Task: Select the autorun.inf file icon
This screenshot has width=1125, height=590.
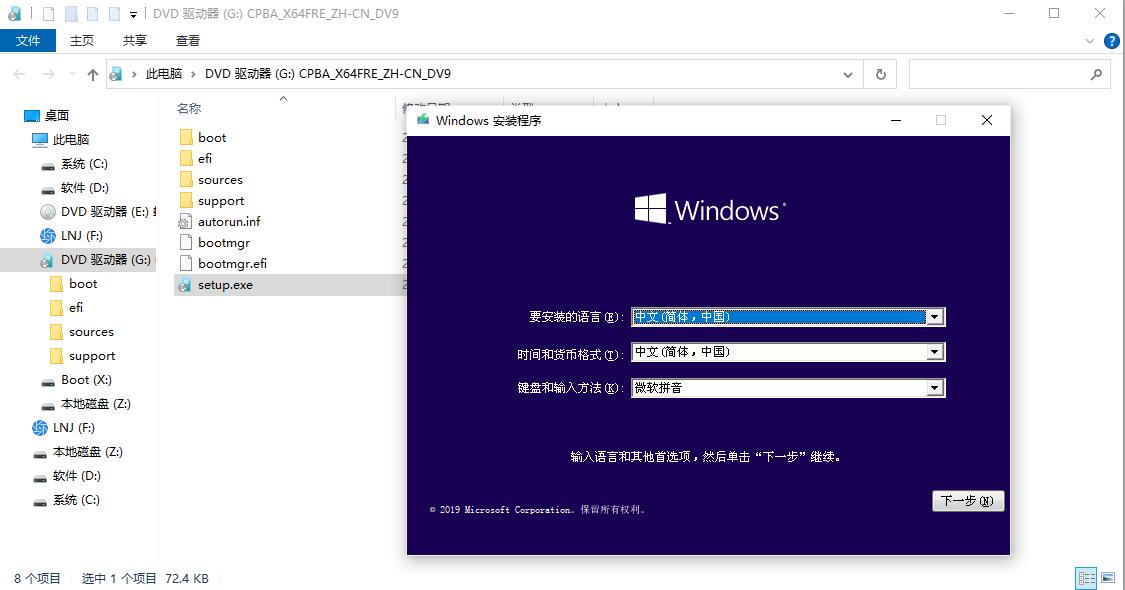Action: (185, 221)
